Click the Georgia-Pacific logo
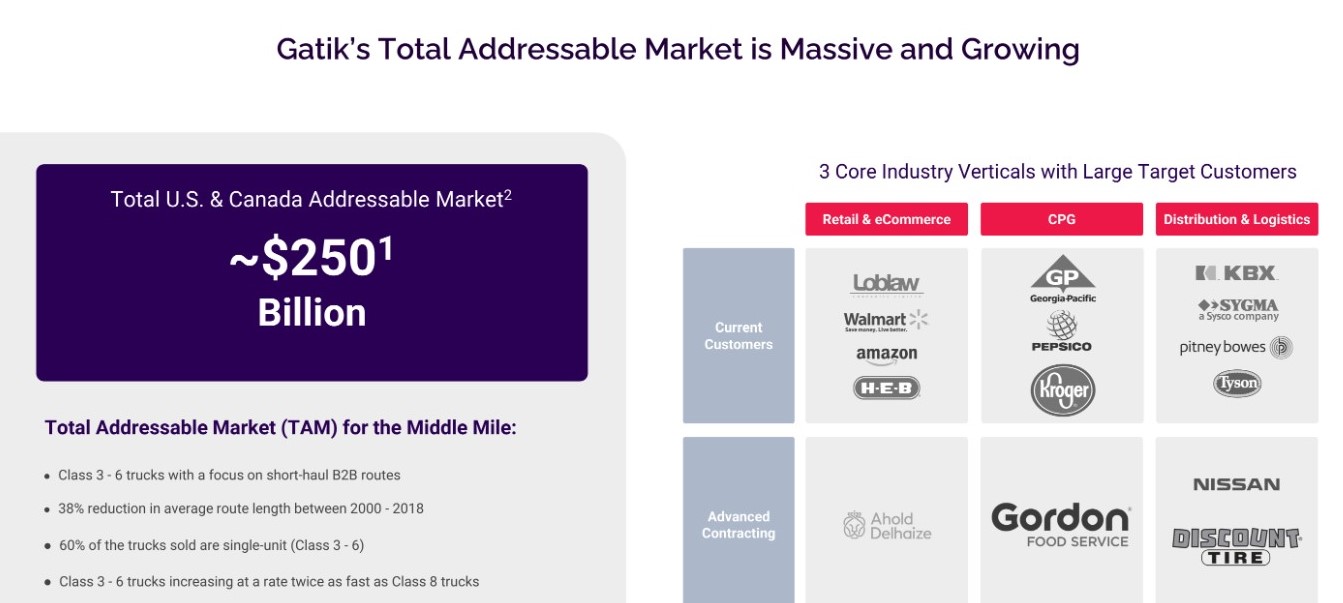 (x=1062, y=279)
